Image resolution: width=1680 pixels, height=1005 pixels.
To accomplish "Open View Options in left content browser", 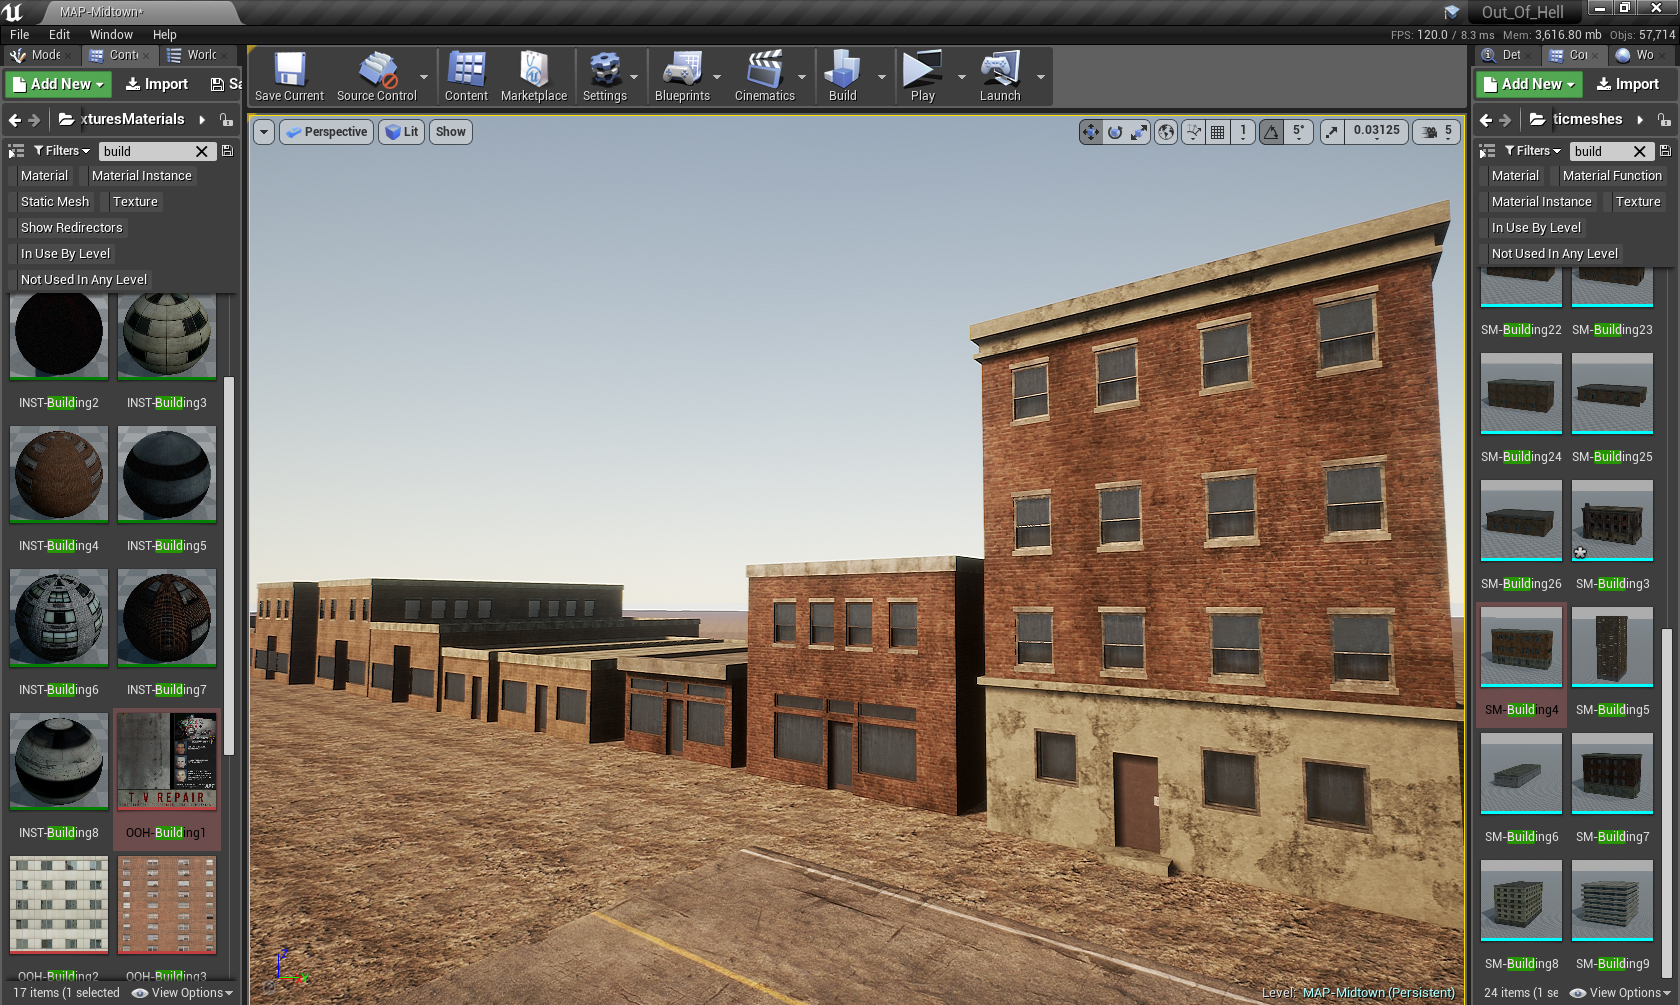I will click(182, 993).
